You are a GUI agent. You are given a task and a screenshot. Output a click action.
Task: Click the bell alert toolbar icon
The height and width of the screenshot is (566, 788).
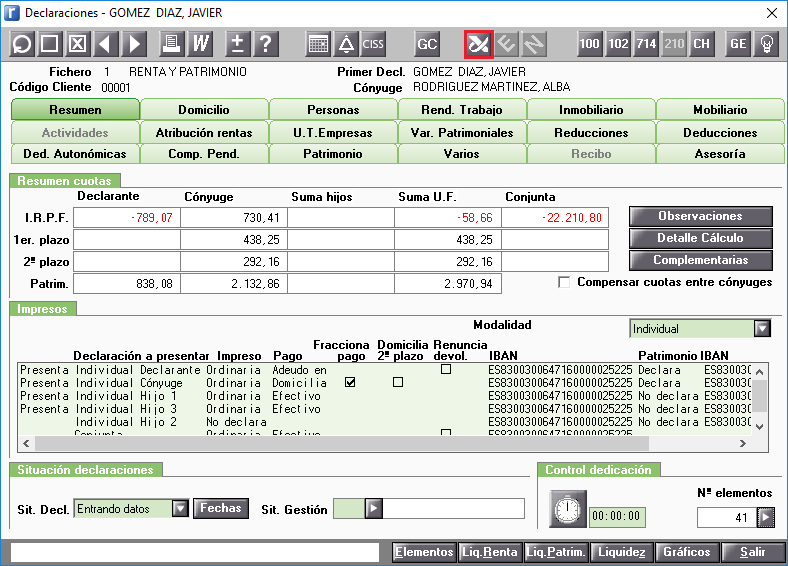[346, 44]
